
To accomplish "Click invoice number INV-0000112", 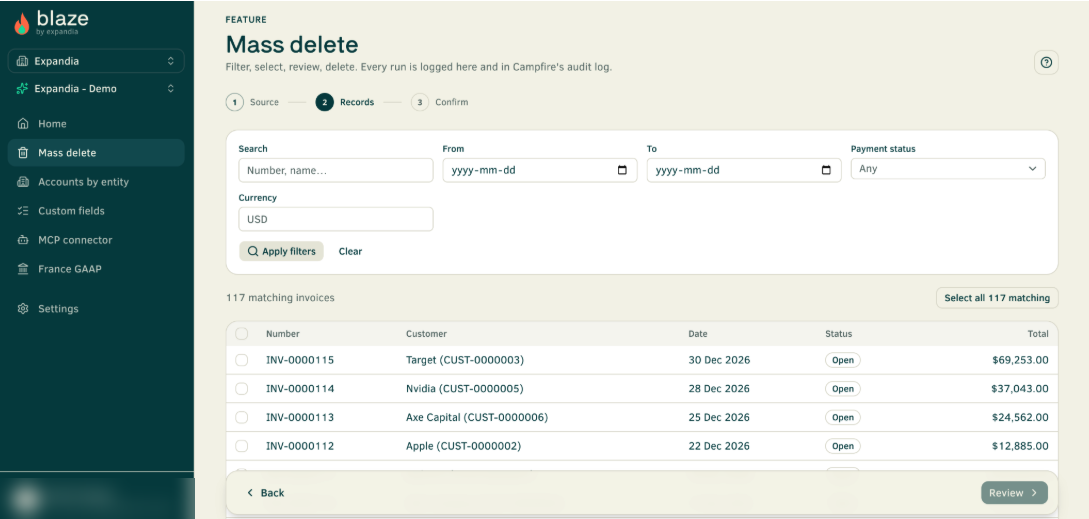I will point(300,446).
